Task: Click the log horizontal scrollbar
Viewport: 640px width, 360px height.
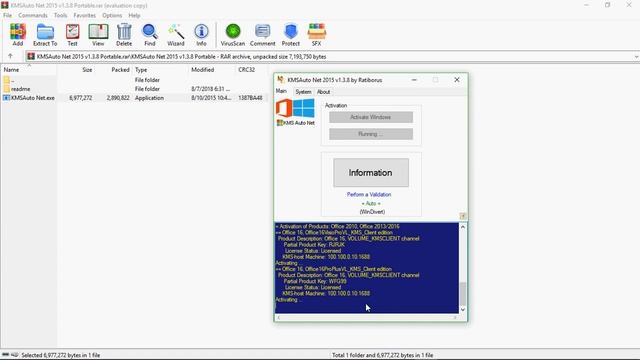Action: click(367, 317)
